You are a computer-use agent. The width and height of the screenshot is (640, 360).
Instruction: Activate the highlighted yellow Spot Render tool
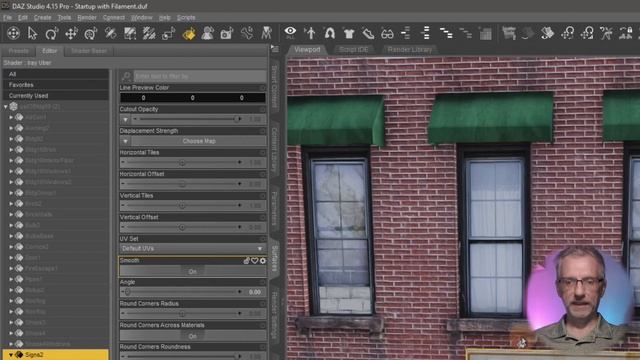tap(188, 33)
